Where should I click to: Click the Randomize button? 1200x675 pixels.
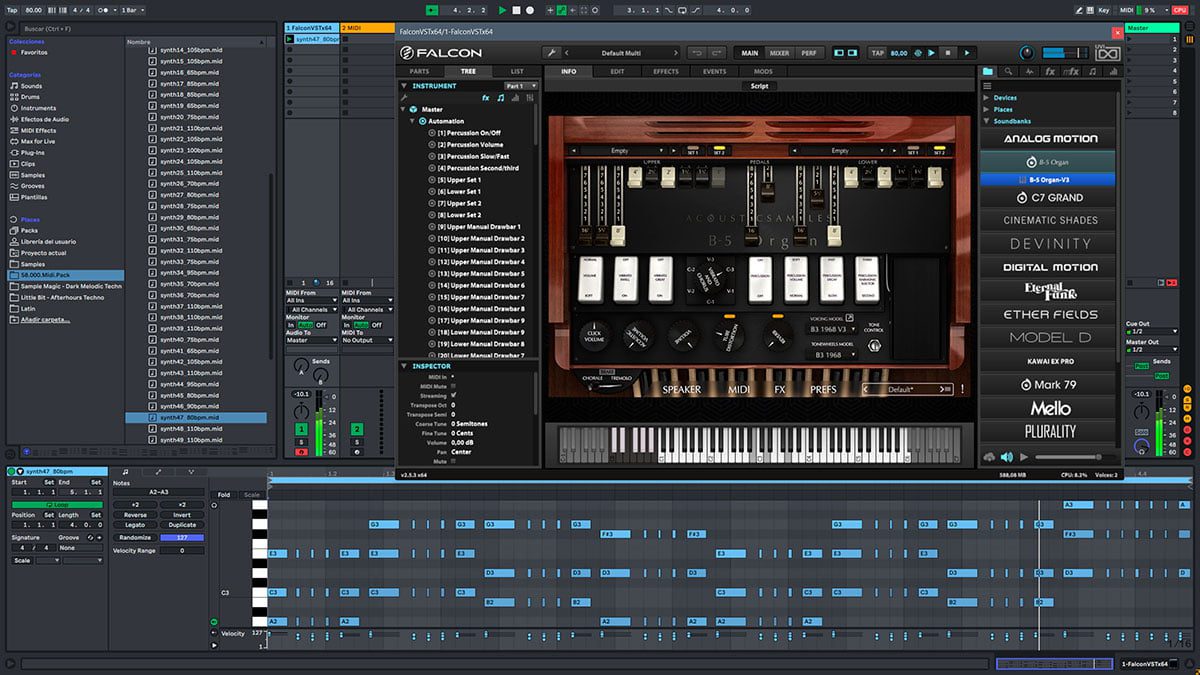135,537
